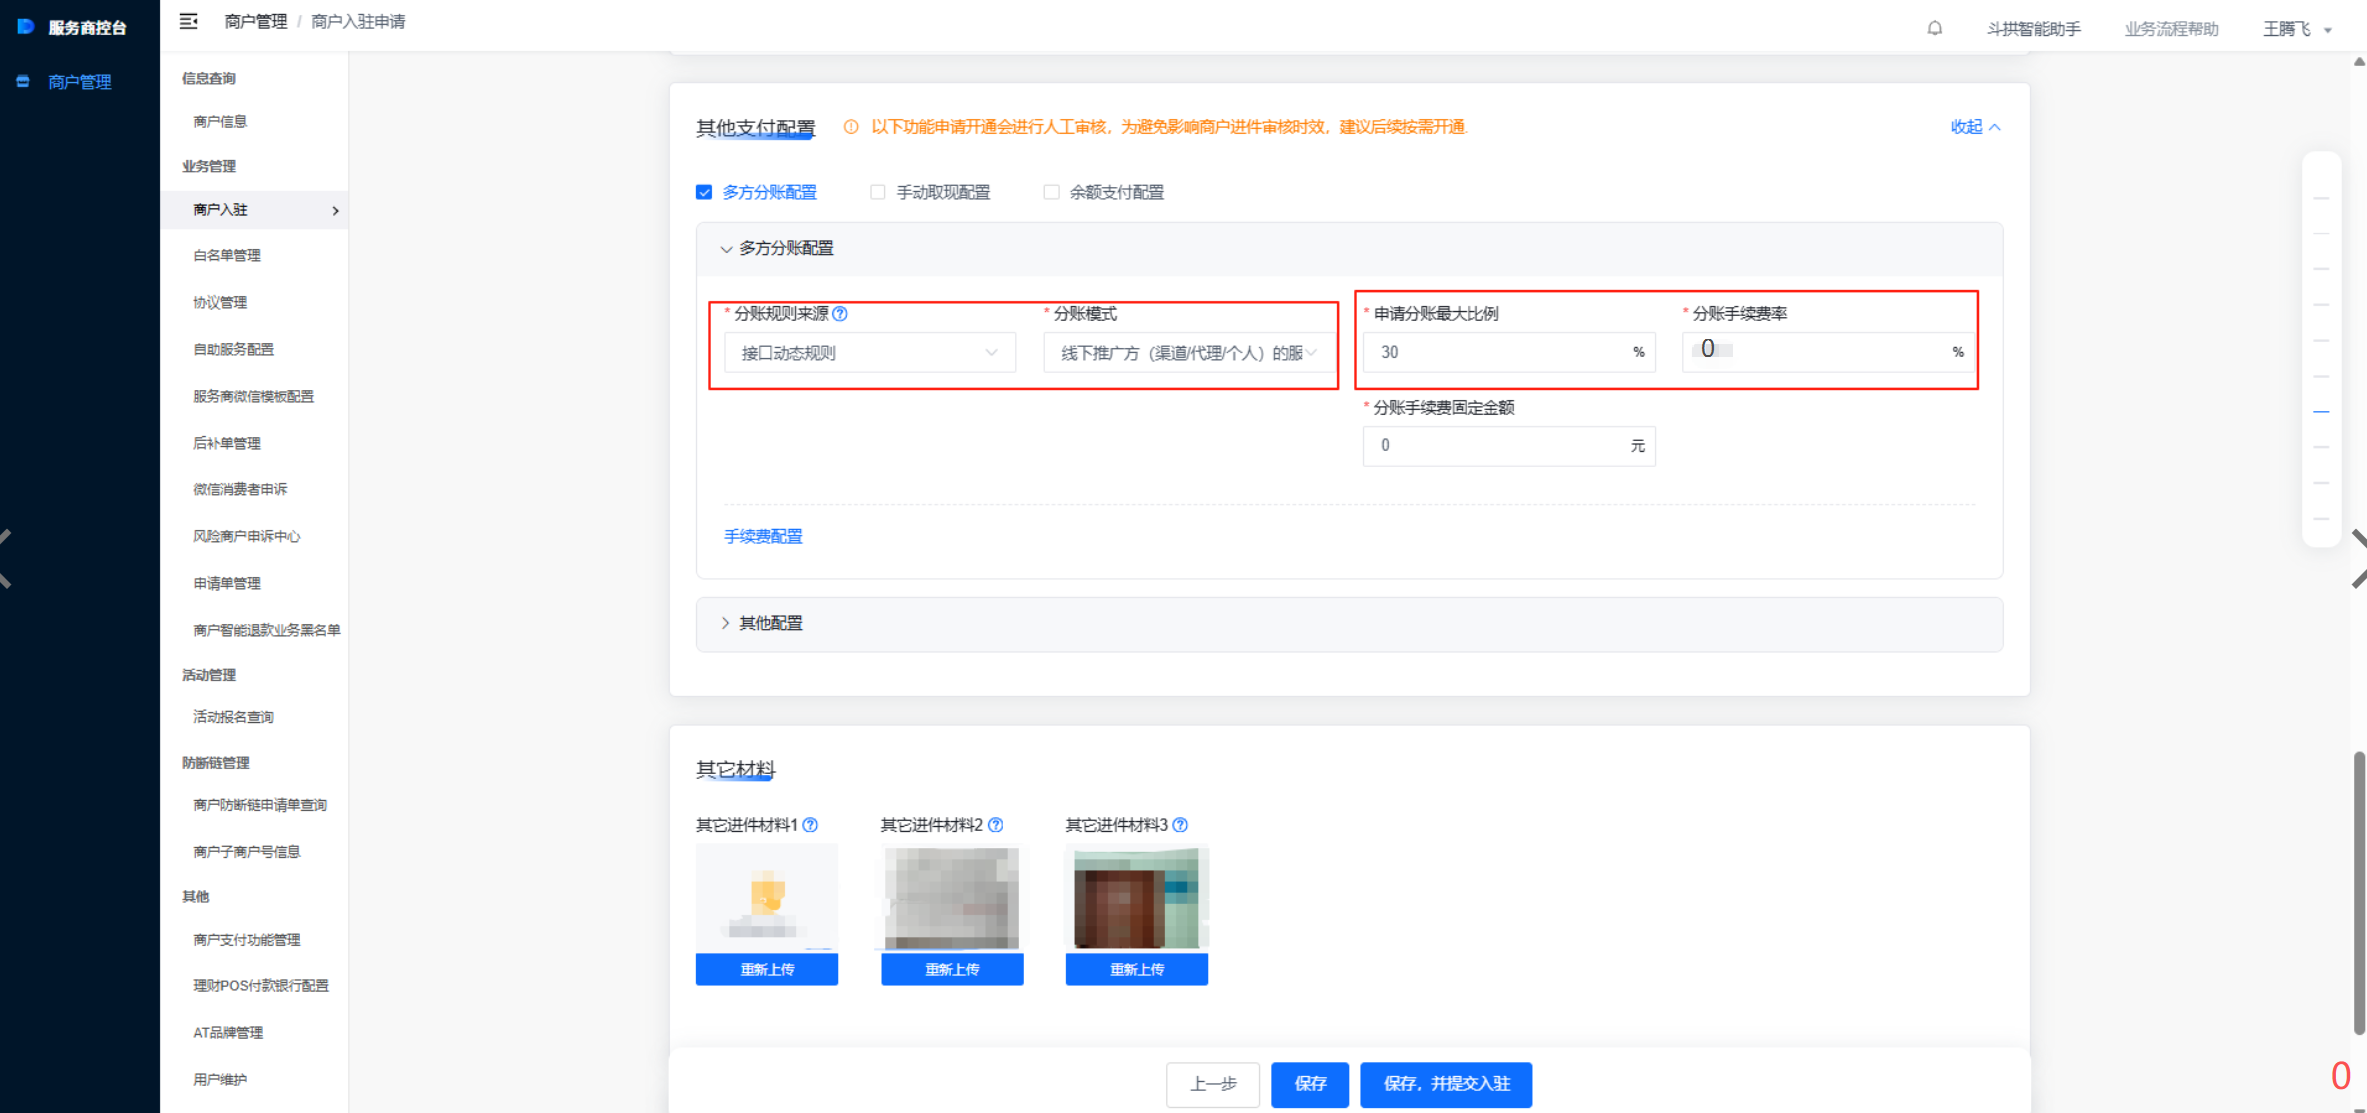
Task: Click 商户管理 breadcrumb
Action: (x=256, y=21)
